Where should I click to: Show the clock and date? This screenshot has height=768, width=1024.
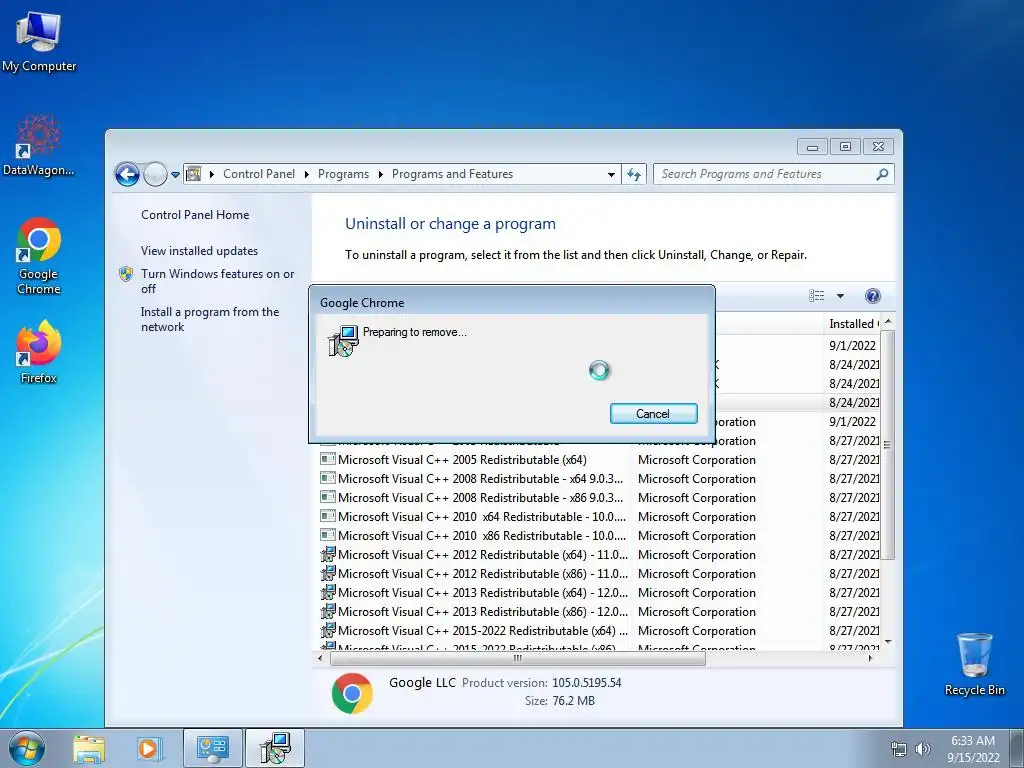click(973, 749)
